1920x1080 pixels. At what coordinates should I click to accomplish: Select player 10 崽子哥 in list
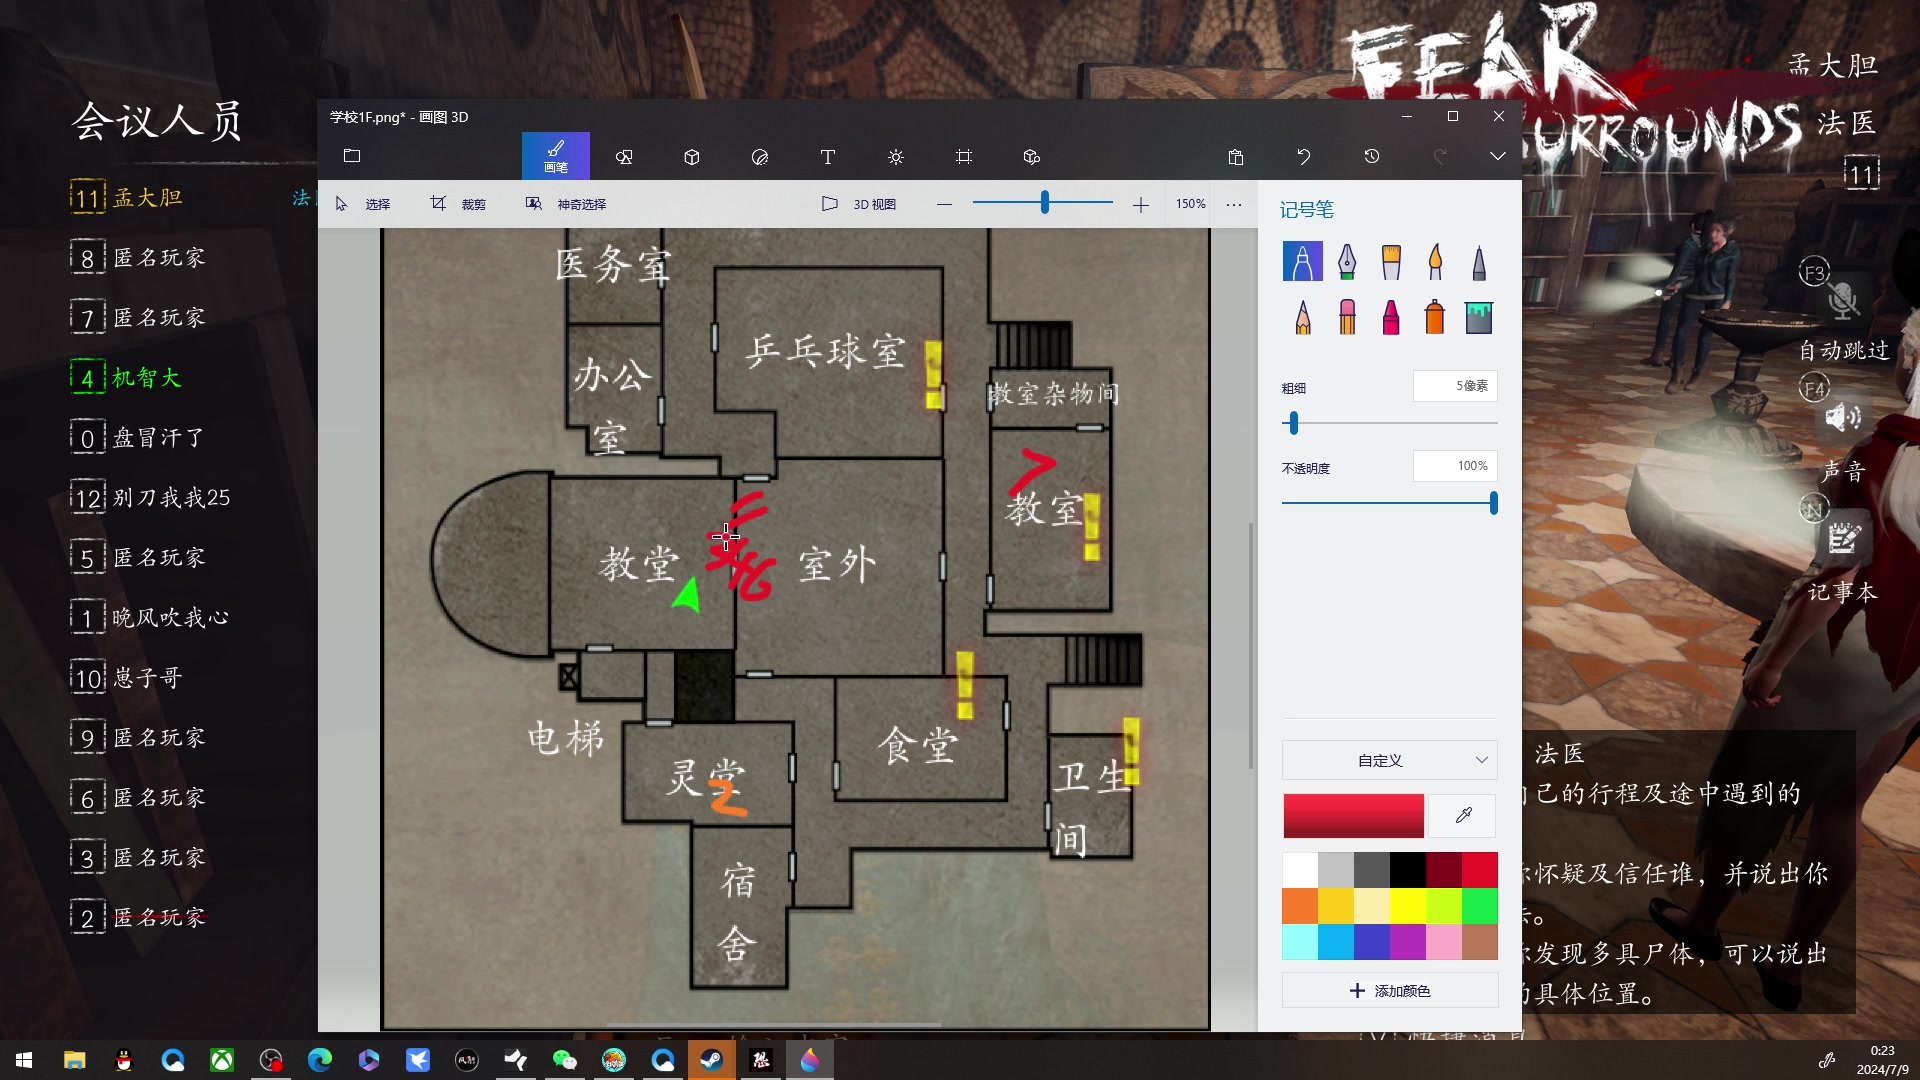(127, 678)
